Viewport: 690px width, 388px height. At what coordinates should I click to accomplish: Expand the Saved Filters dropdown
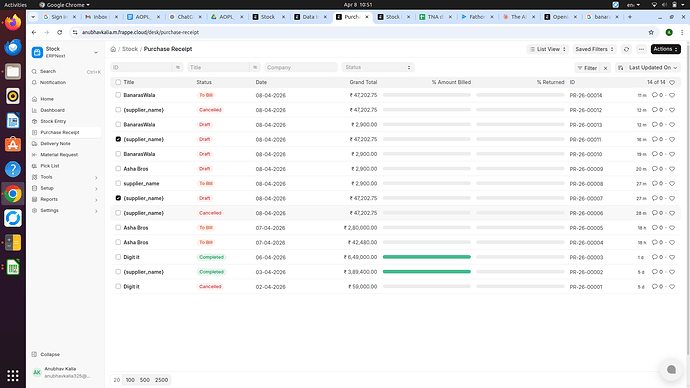pos(594,49)
